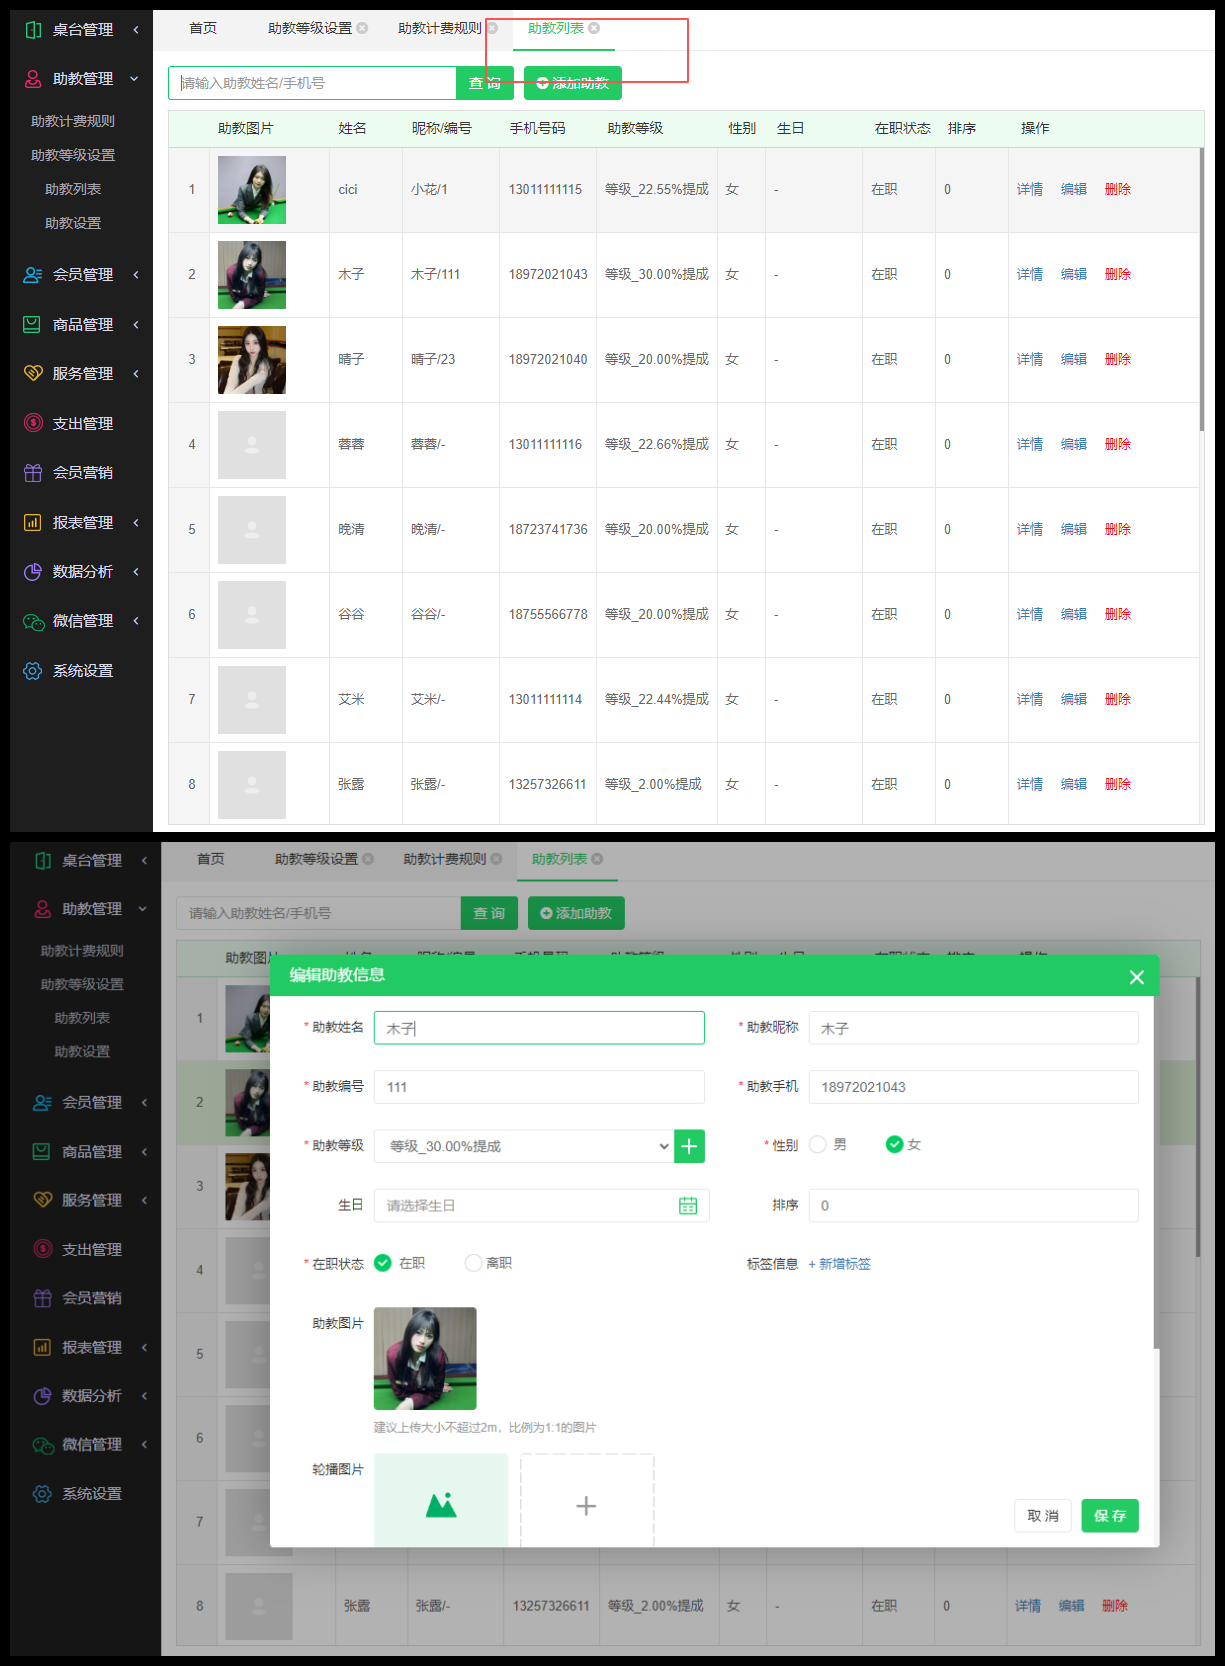Open the calendar icon in 生日 field
Screen dimensions: 1225x1666
coord(688,1206)
